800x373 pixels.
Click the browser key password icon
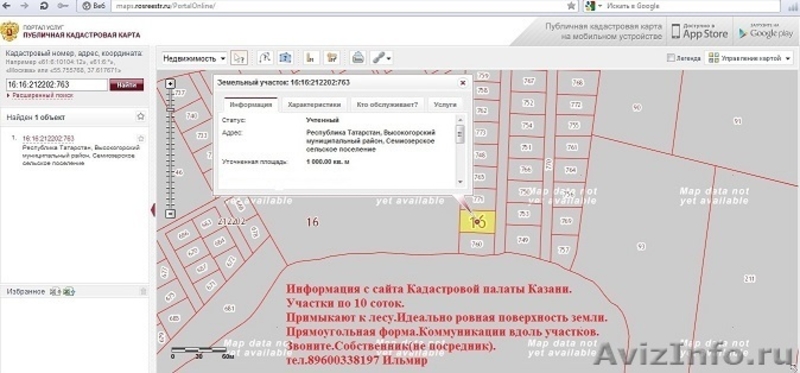click(63, 6)
